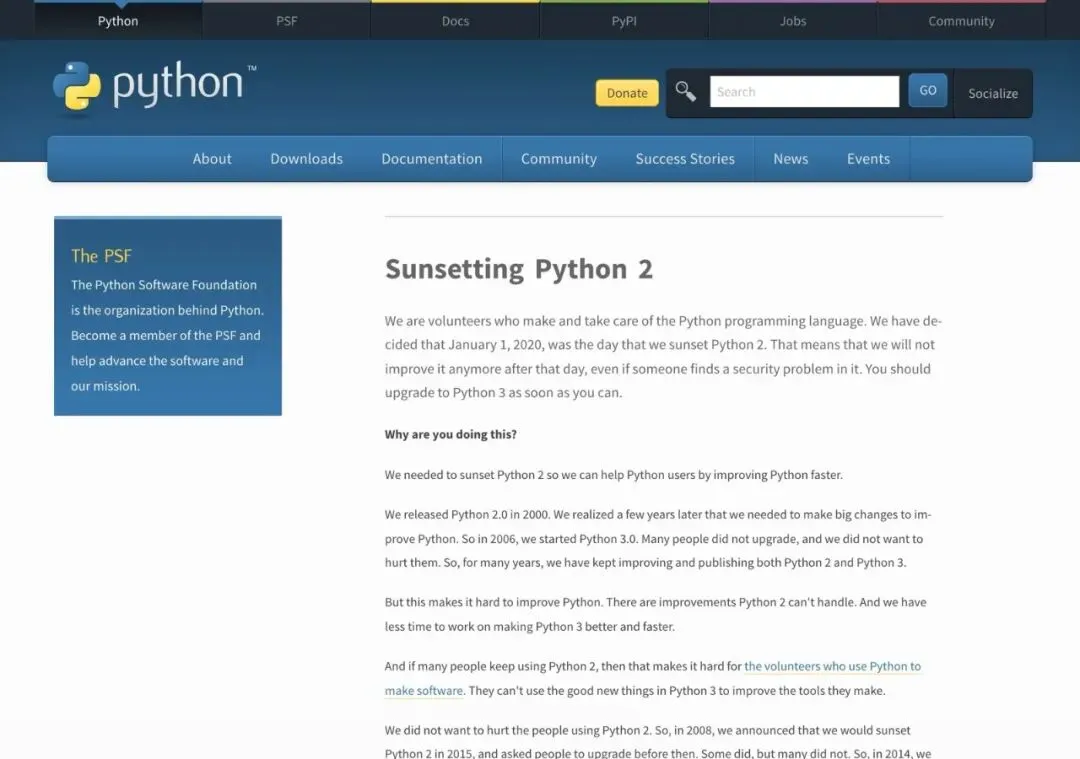The image size is (1080, 759).
Task: Click the magnifying glass search icon
Action: tap(685, 91)
